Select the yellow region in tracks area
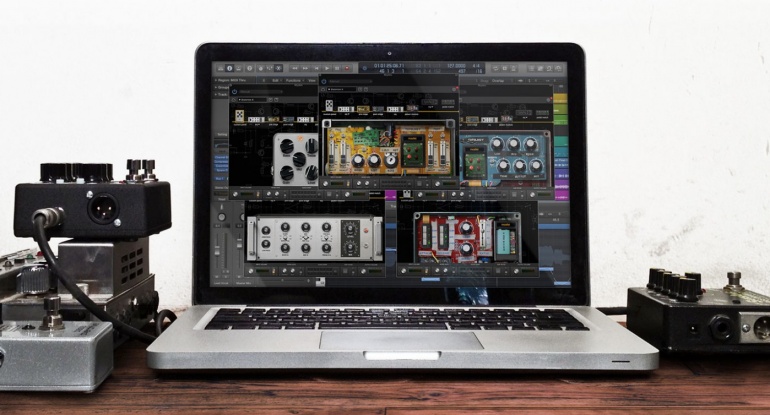This screenshot has height=415, width=770. [560, 98]
